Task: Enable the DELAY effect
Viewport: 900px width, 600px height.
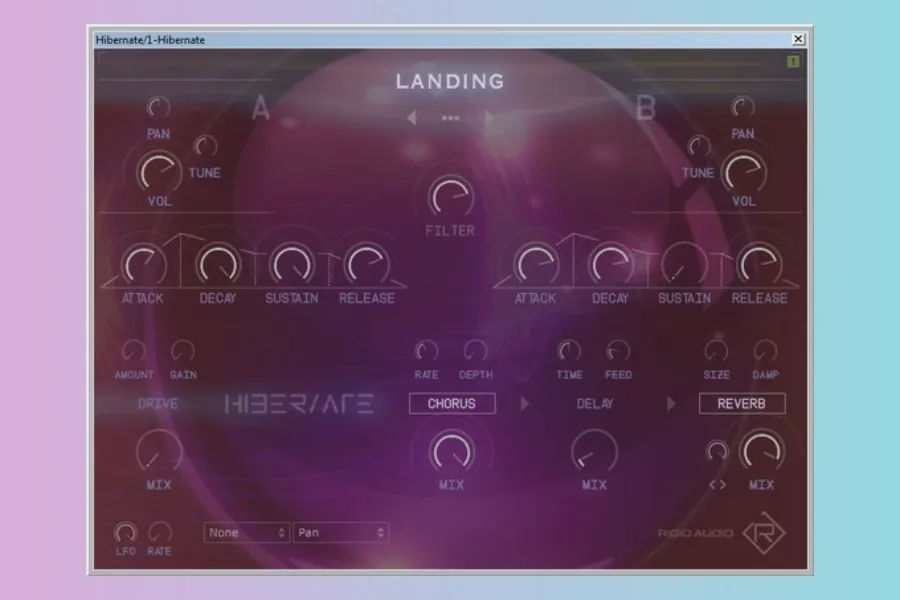Action: tap(595, 404)
